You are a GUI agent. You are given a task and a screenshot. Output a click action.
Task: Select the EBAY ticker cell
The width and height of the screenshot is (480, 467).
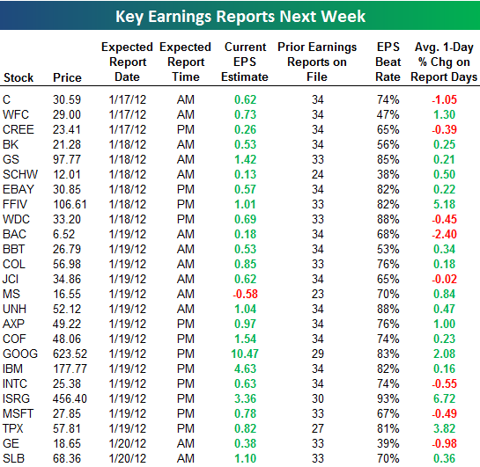tap(18, 189)
